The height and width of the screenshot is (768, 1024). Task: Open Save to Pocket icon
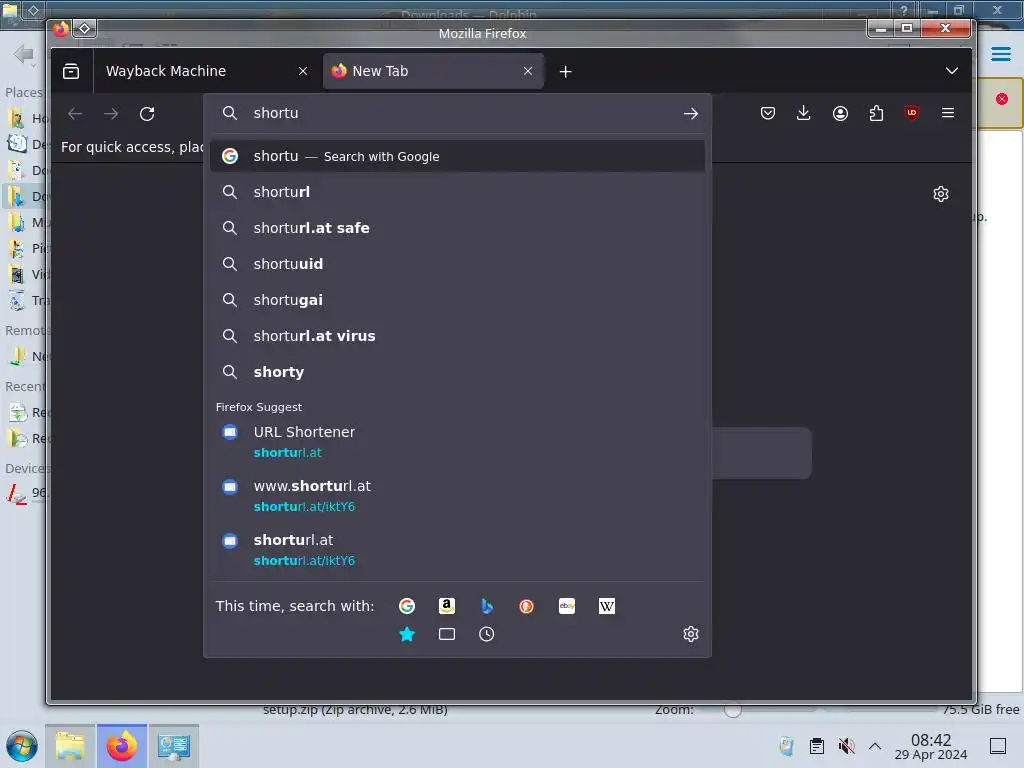(x=768, y=114)
